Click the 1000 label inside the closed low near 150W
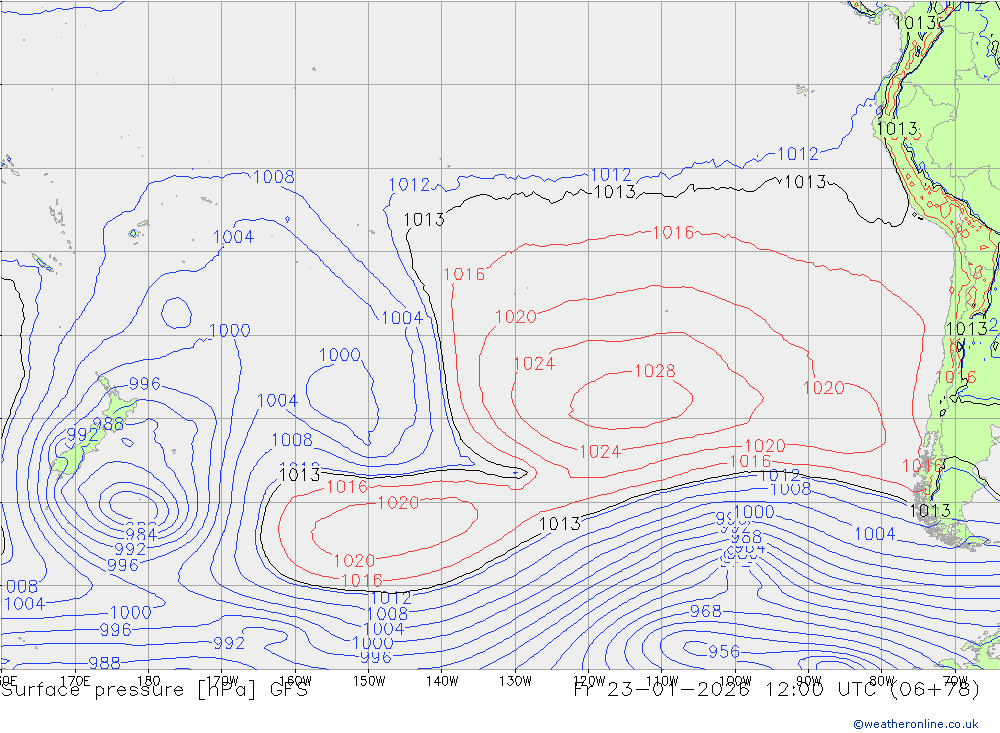This screenshot has width=1000, height=733. [x=339, y=355]
